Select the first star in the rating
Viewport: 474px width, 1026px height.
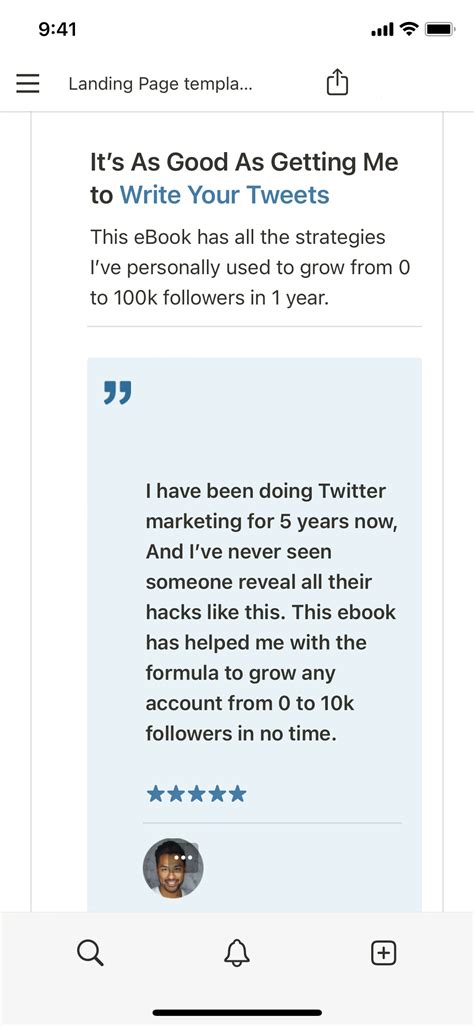click(x=155, y=794)
